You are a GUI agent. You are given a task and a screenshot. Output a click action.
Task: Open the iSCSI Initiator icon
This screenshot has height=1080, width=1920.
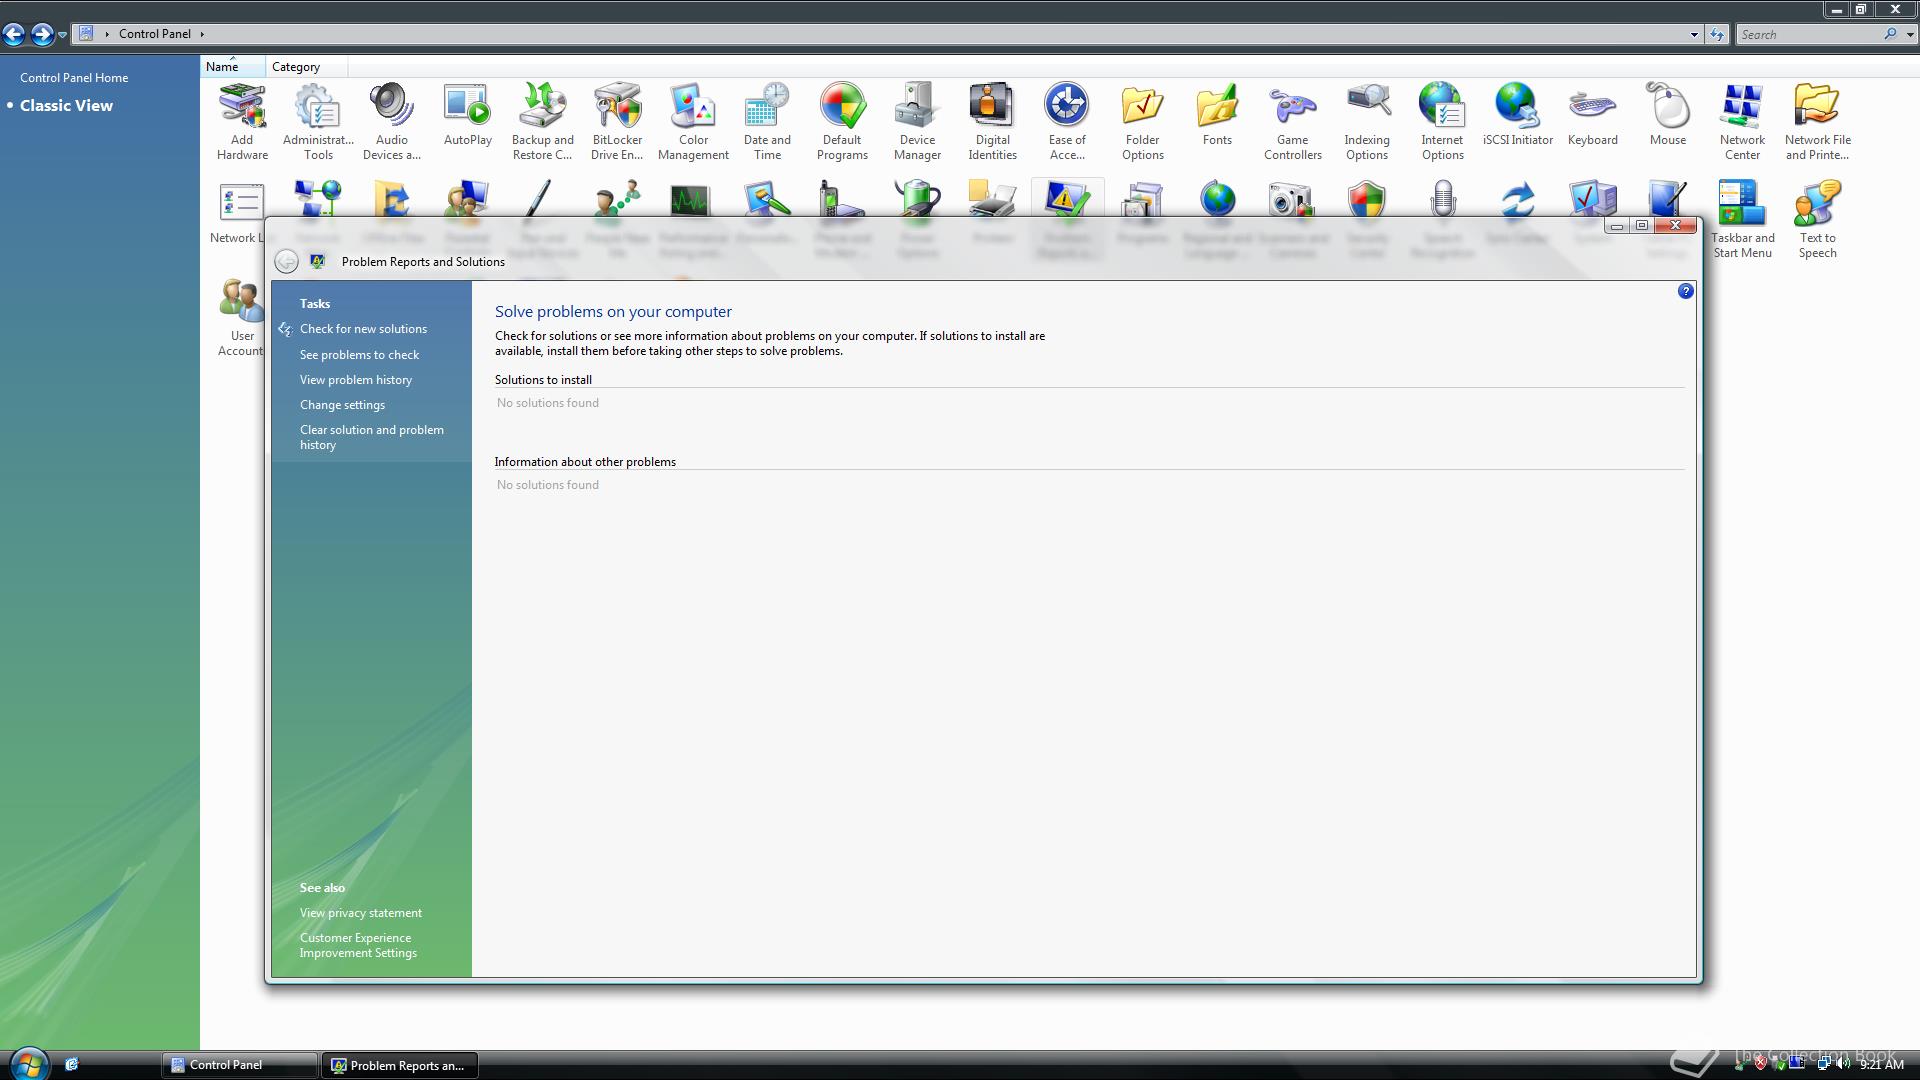click(x=1517, y=116)
